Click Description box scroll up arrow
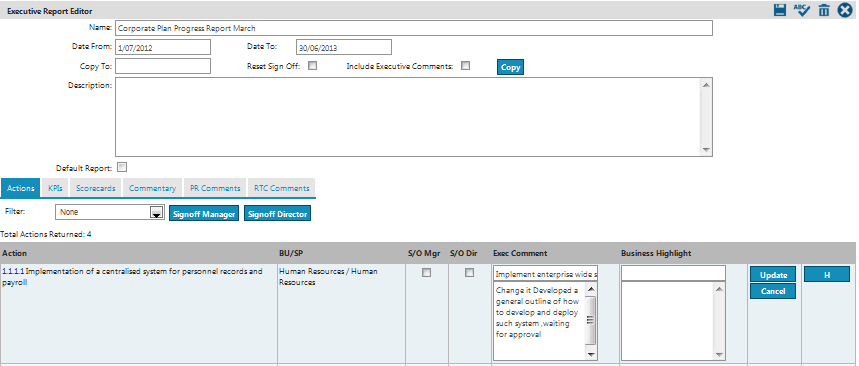Screen dimensions: 859x366 [706, 84]
